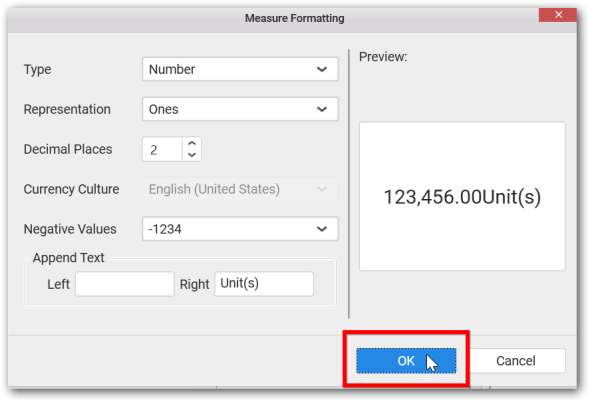Click the chevron arrow of the Type field
This screenshot has width=590, height=402.
pyautogui.click(x=322, y=69)
